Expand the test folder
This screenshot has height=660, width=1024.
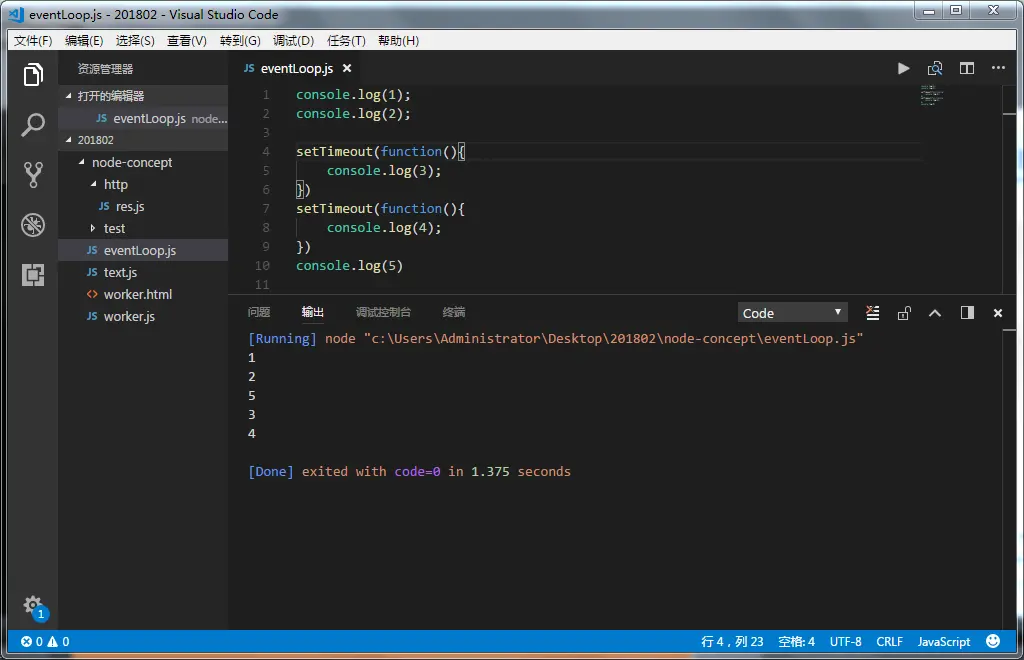pos(114,228)
